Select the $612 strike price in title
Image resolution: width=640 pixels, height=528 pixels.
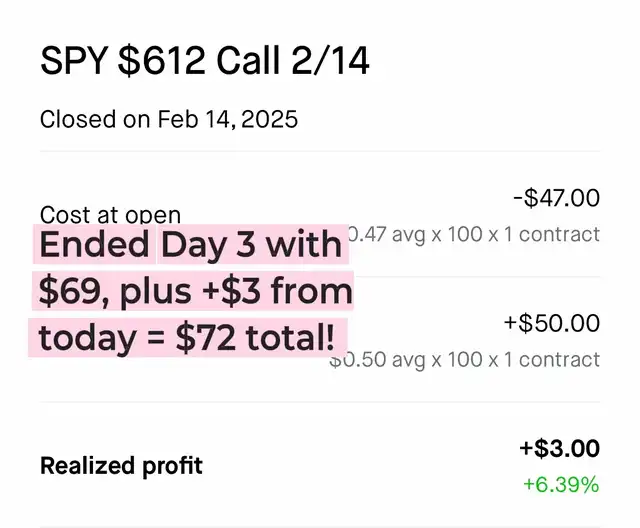click(162, 61)
